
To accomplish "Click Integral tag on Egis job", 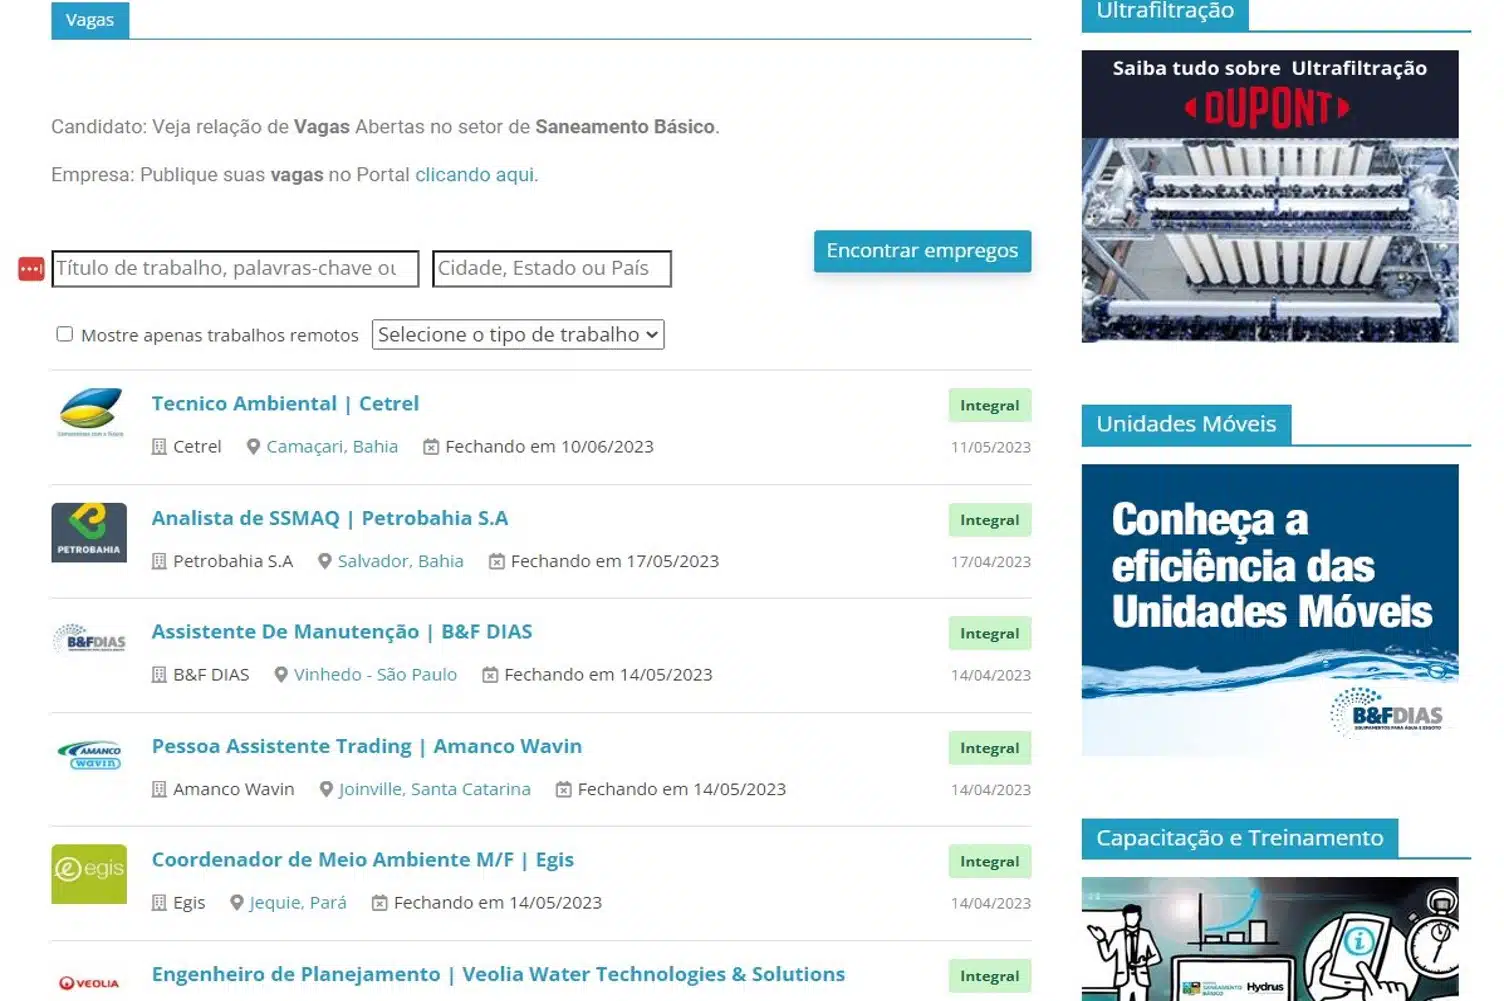I will click(x=990, y=862).
